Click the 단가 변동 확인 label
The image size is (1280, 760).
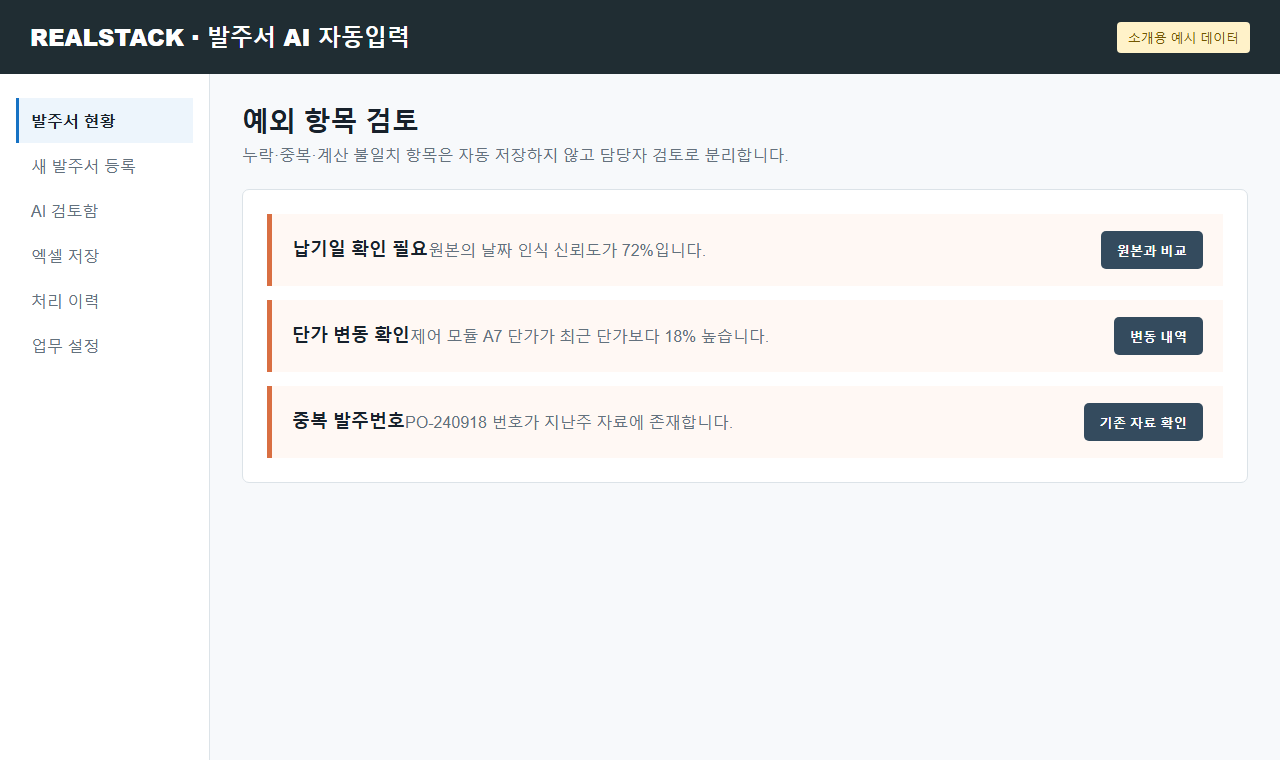tap(351, 335)
